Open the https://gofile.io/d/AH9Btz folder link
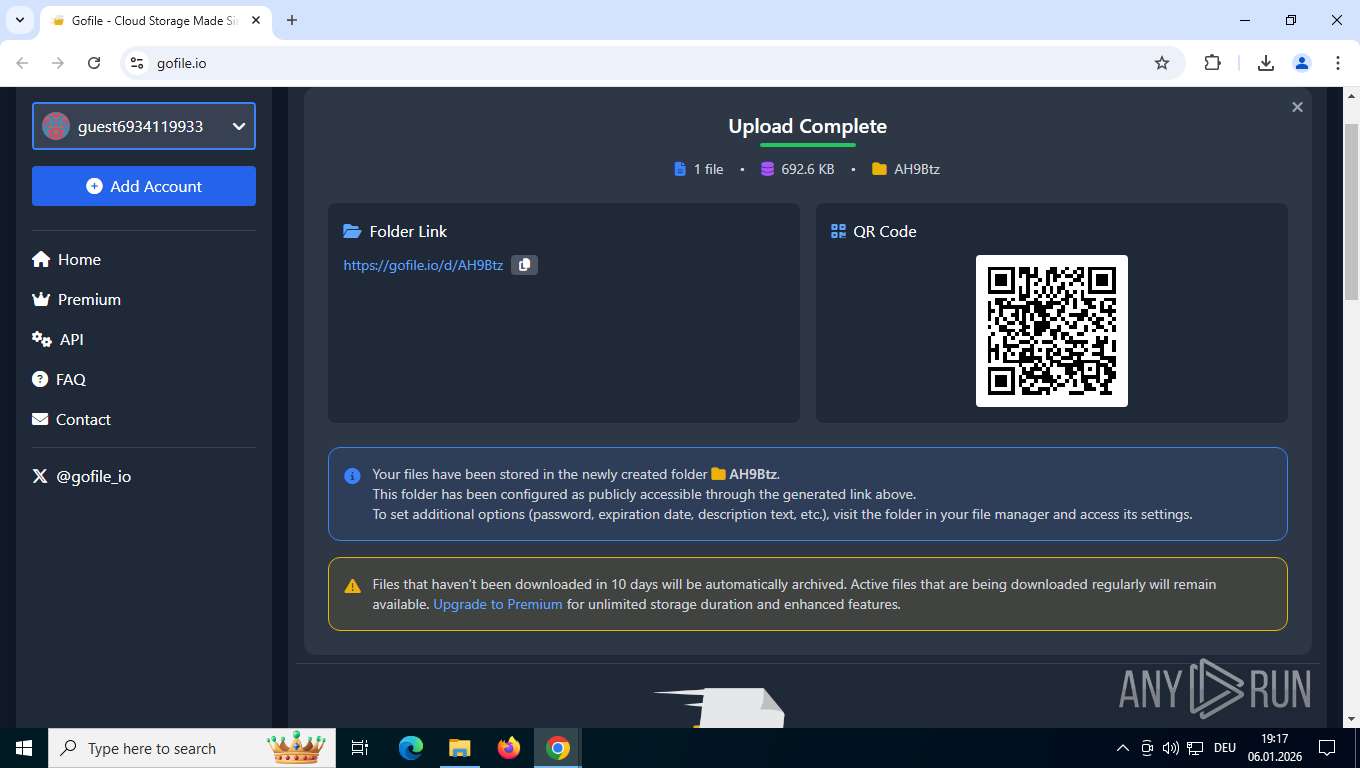The width and height of the screenshot is (1360, 768). pos(423,265)
